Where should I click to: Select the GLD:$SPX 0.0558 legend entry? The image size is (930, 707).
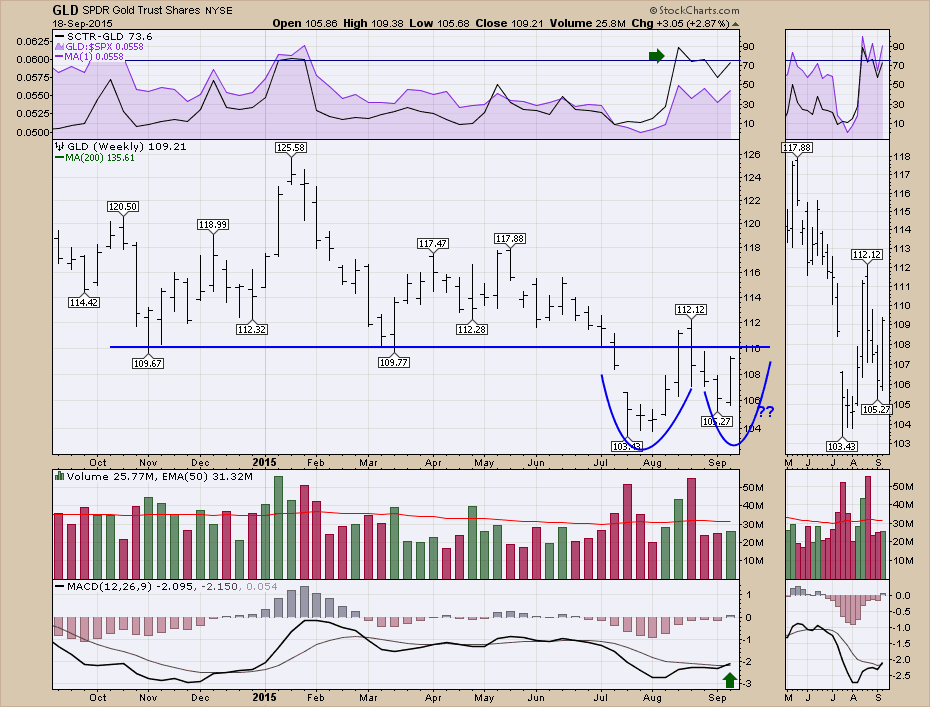(x=100, y=47)
